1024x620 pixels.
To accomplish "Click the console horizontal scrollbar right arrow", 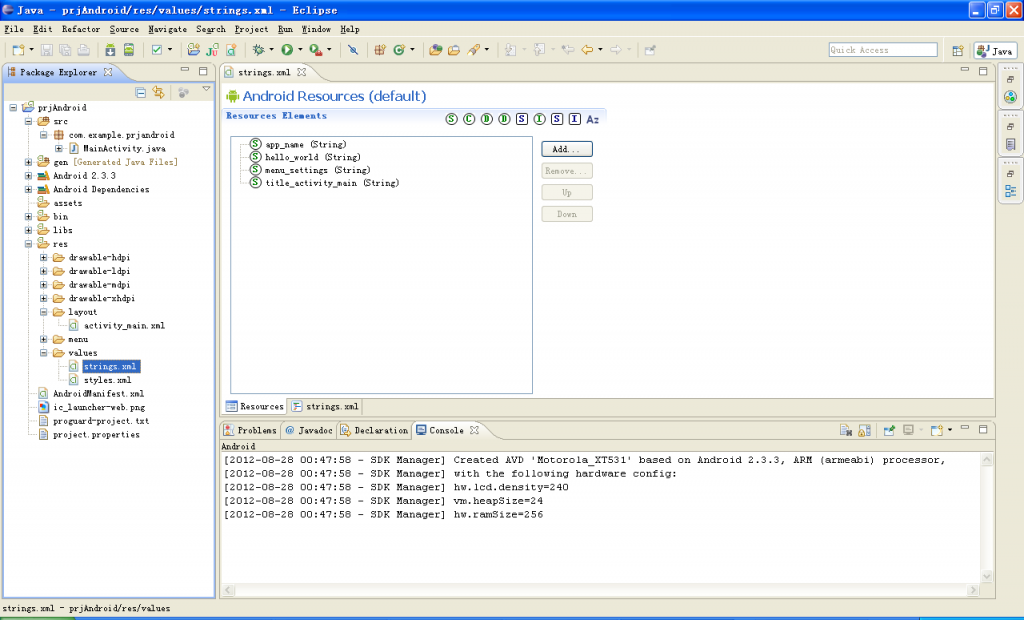I will pyautogui.click(x=973, y=590).
